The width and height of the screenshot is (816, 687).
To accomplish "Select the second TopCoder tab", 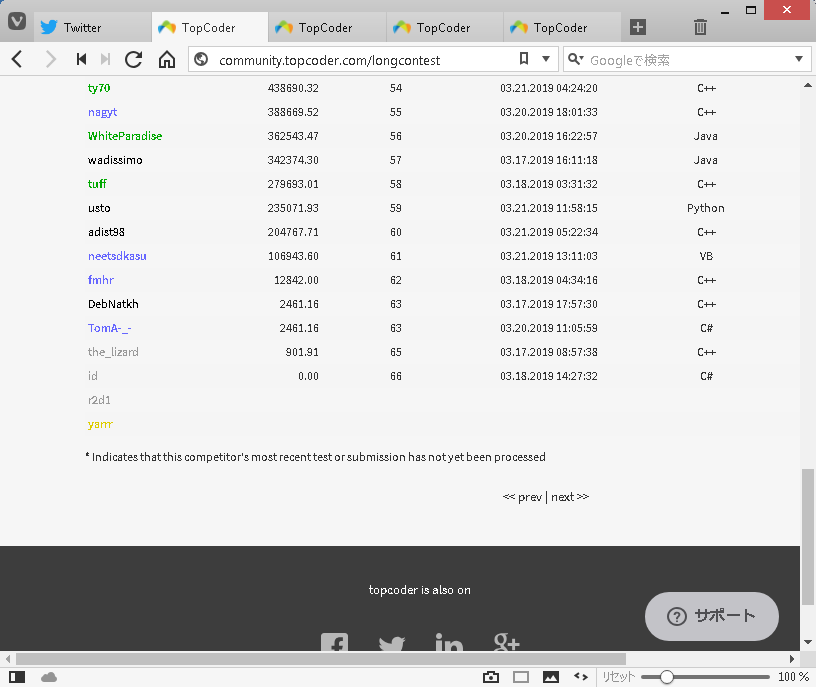I will 327,27.
